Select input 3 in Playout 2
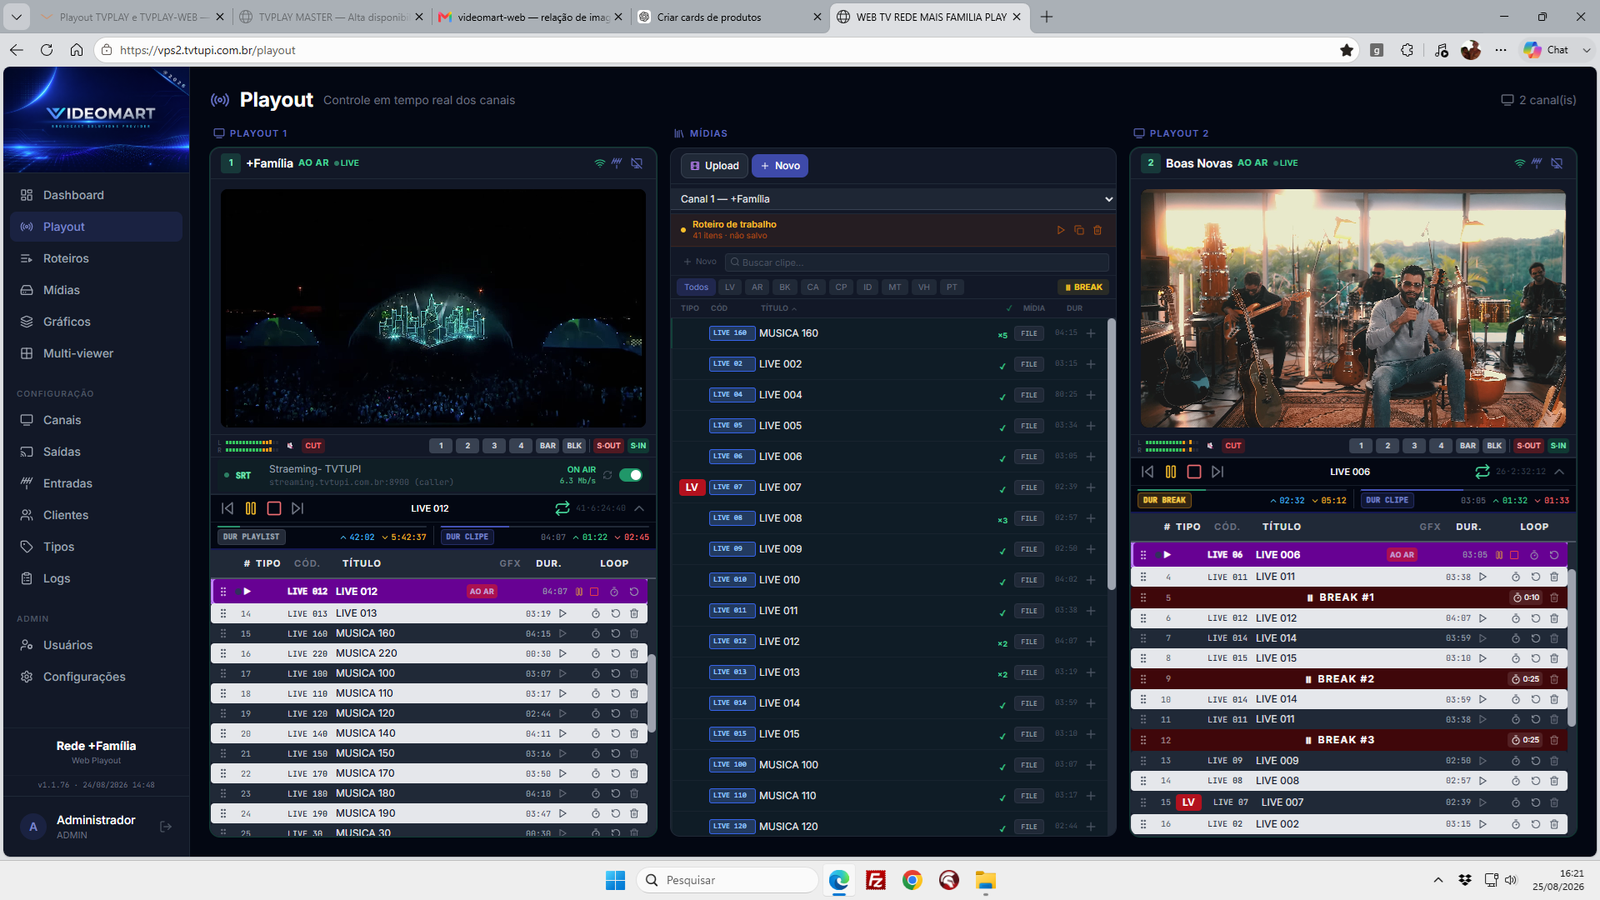 1414,446
